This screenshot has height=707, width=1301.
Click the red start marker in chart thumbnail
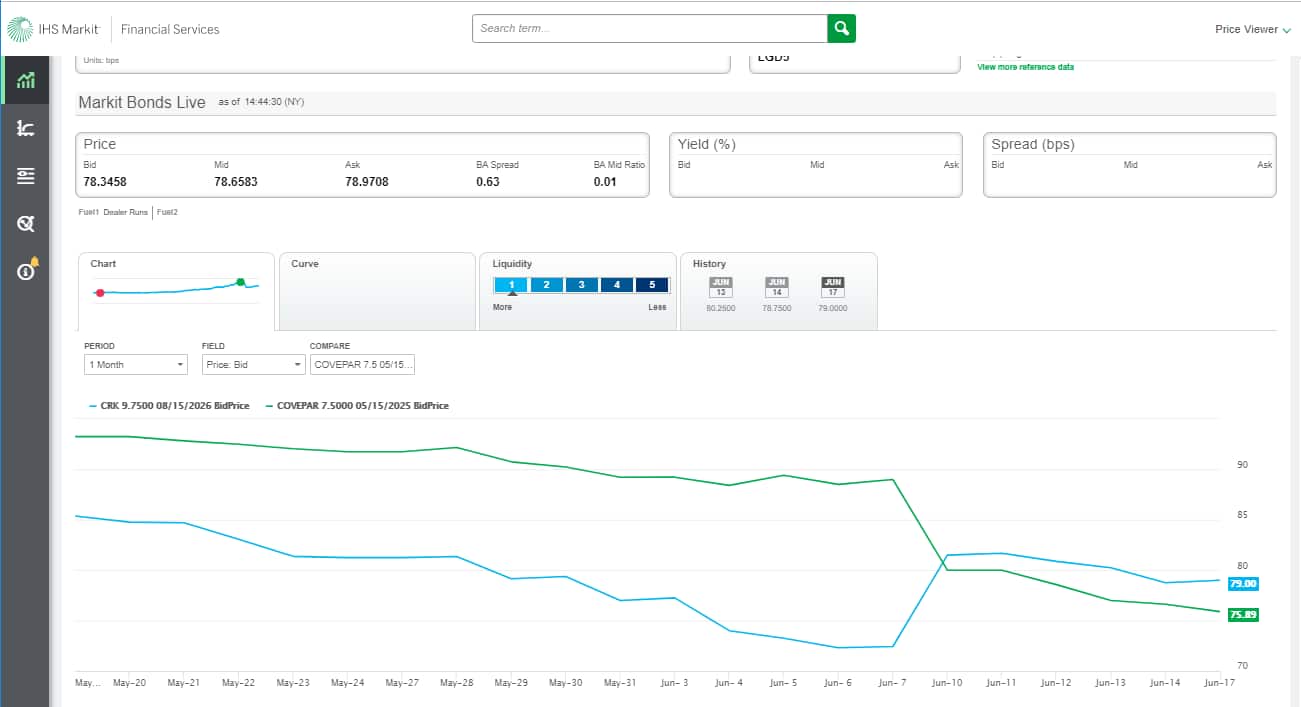click(x=99, y=293)
